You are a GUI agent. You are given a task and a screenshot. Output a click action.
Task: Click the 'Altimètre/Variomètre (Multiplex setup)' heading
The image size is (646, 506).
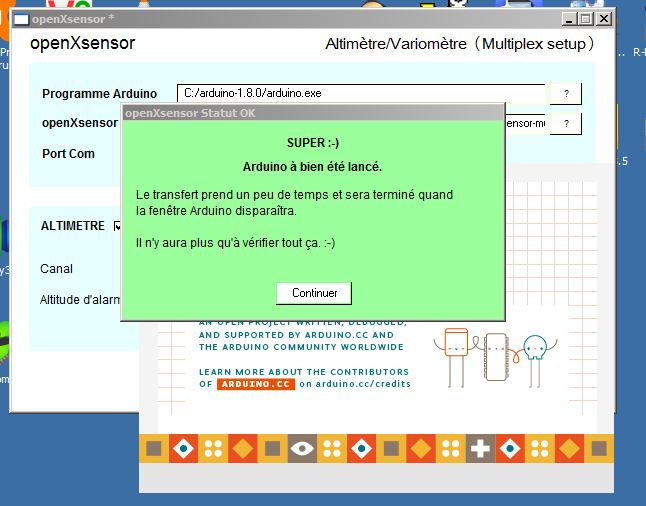[x=459, y=44]
